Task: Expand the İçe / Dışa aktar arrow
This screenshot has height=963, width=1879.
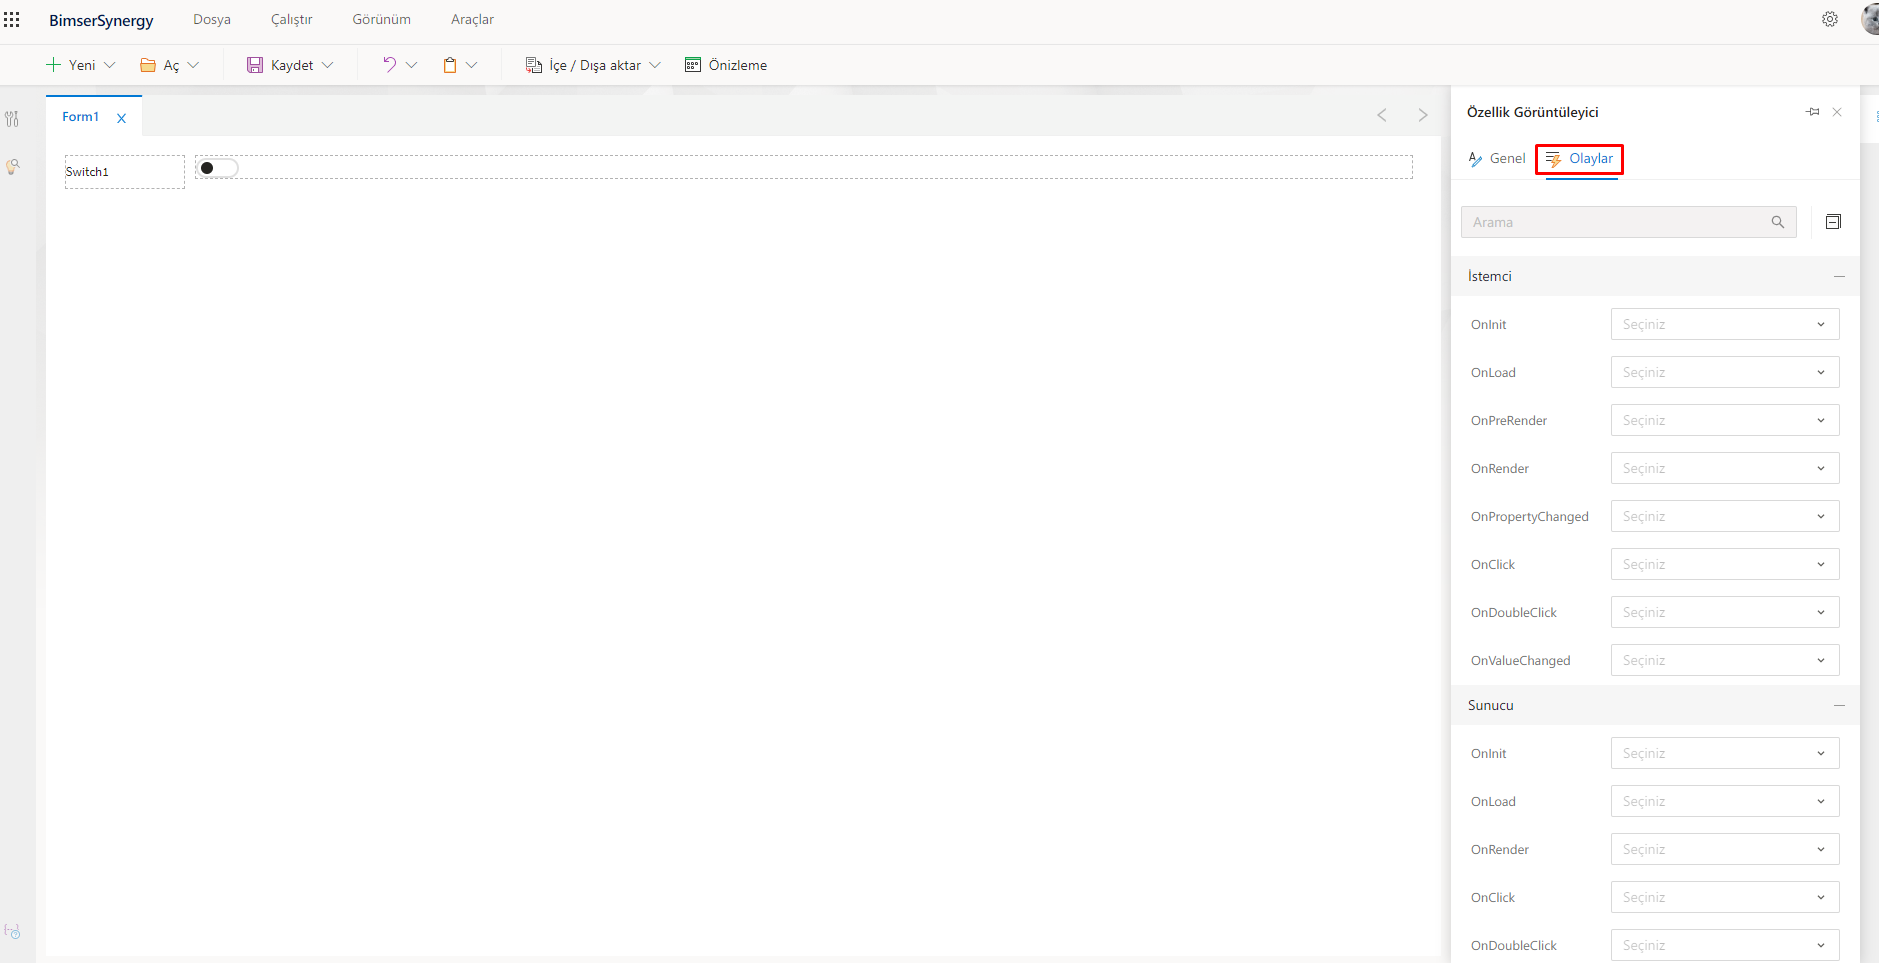Action: [655, 65]
